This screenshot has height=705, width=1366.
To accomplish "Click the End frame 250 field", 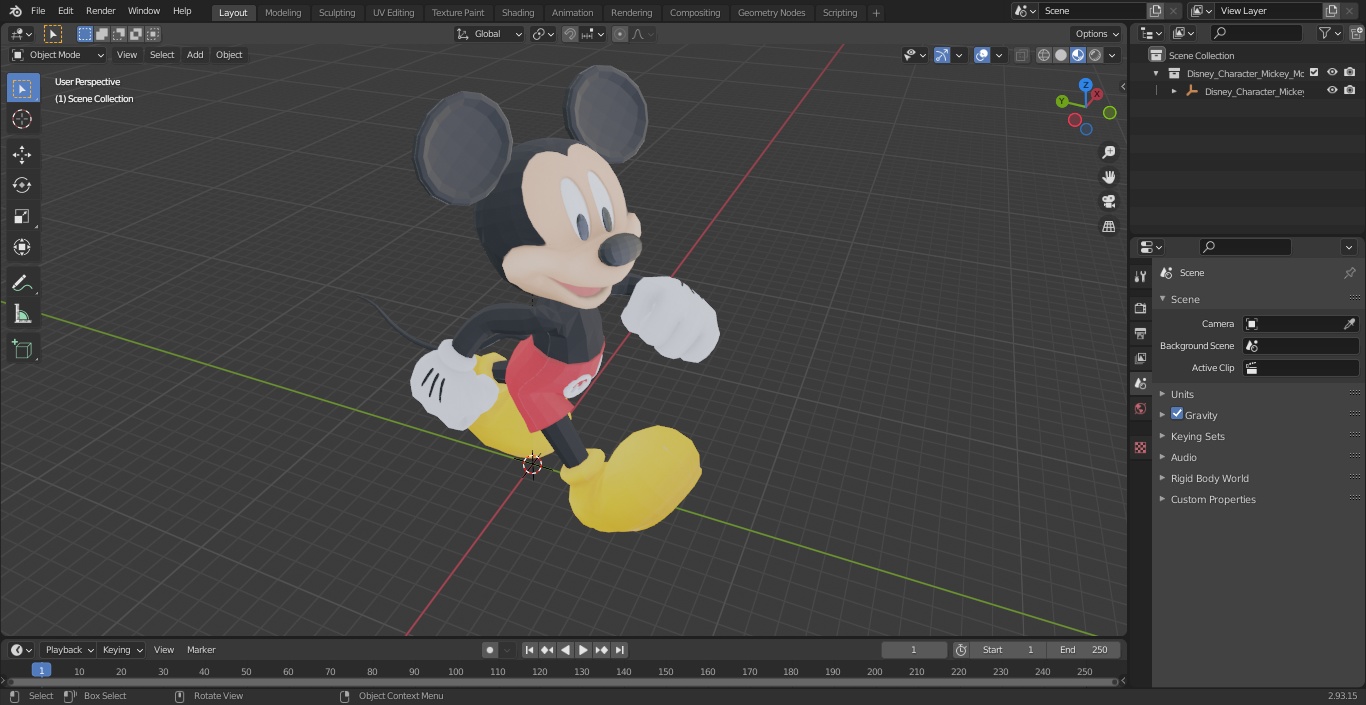I will (1084, 650).
